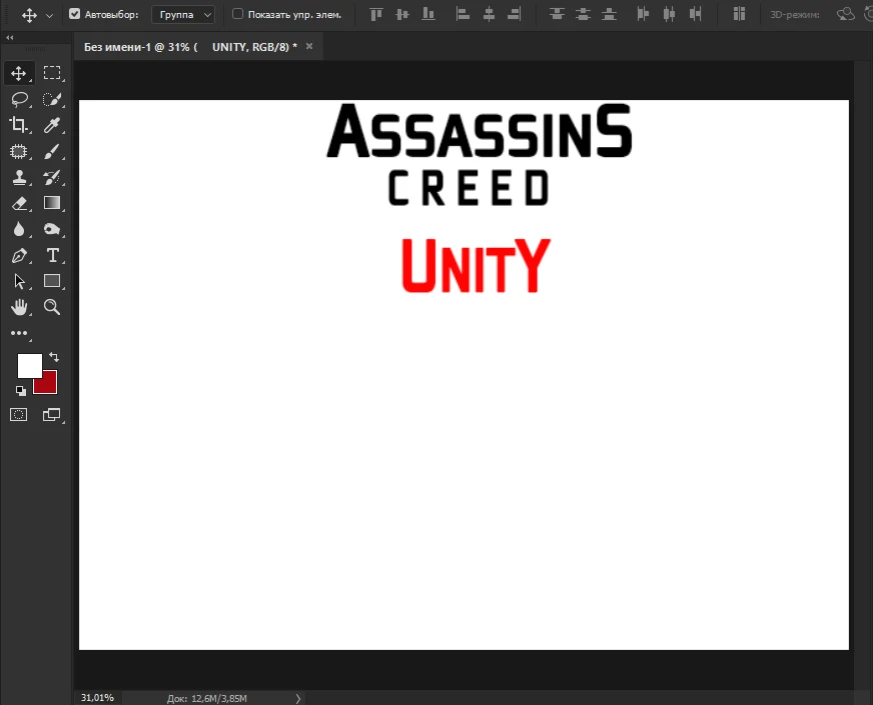The image size is (873, 705).
Task: Select the Pen tool
Action: (18, 255)
